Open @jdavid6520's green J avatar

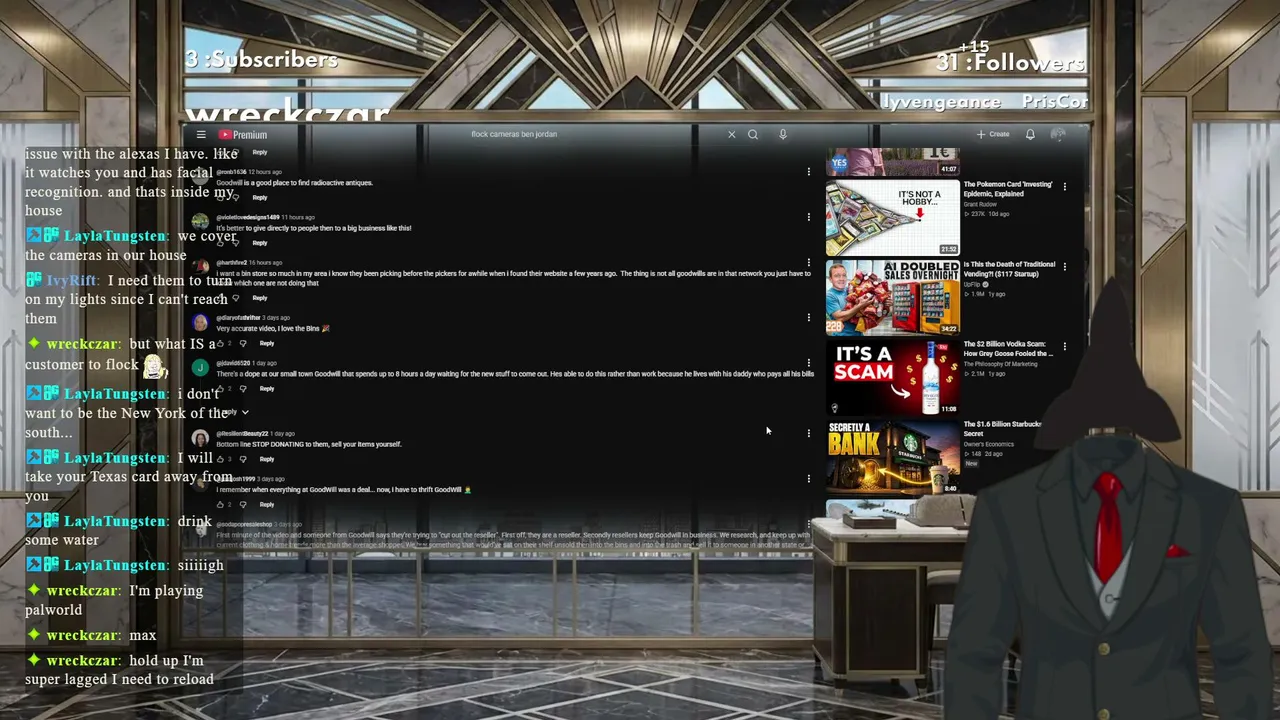point(200,368)
